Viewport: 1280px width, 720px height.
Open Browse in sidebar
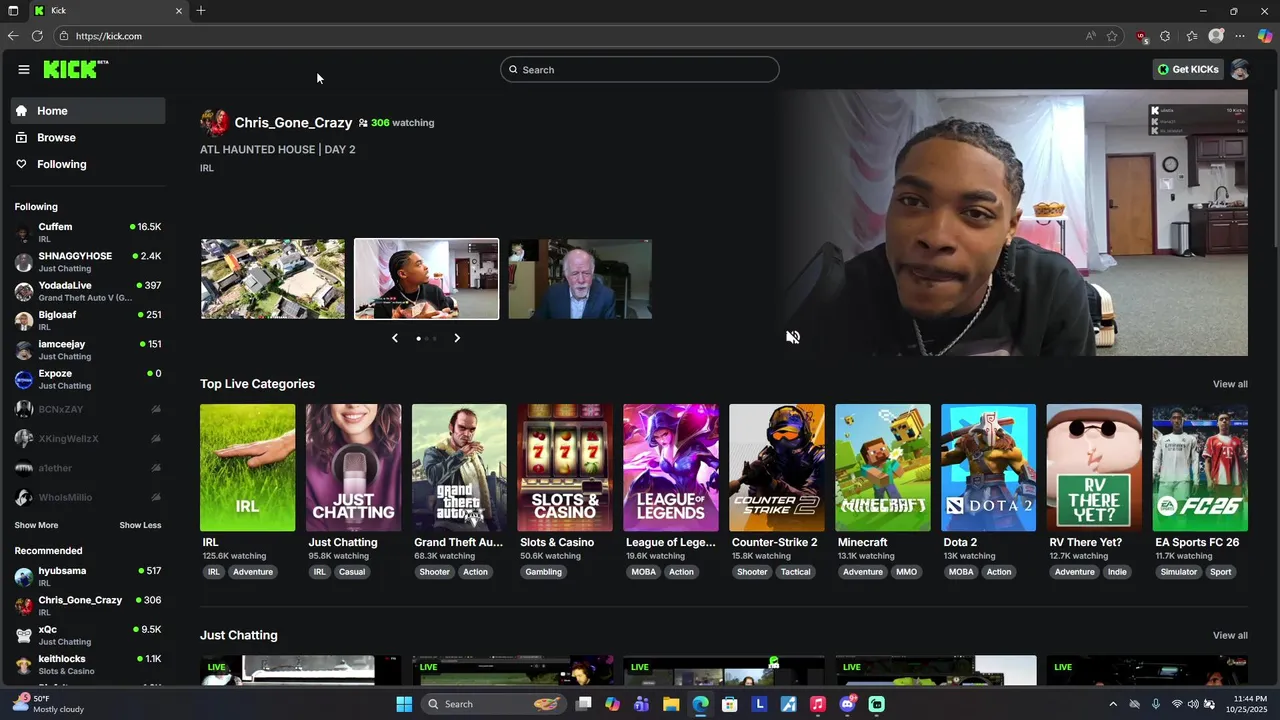click(x=88, y=137)
